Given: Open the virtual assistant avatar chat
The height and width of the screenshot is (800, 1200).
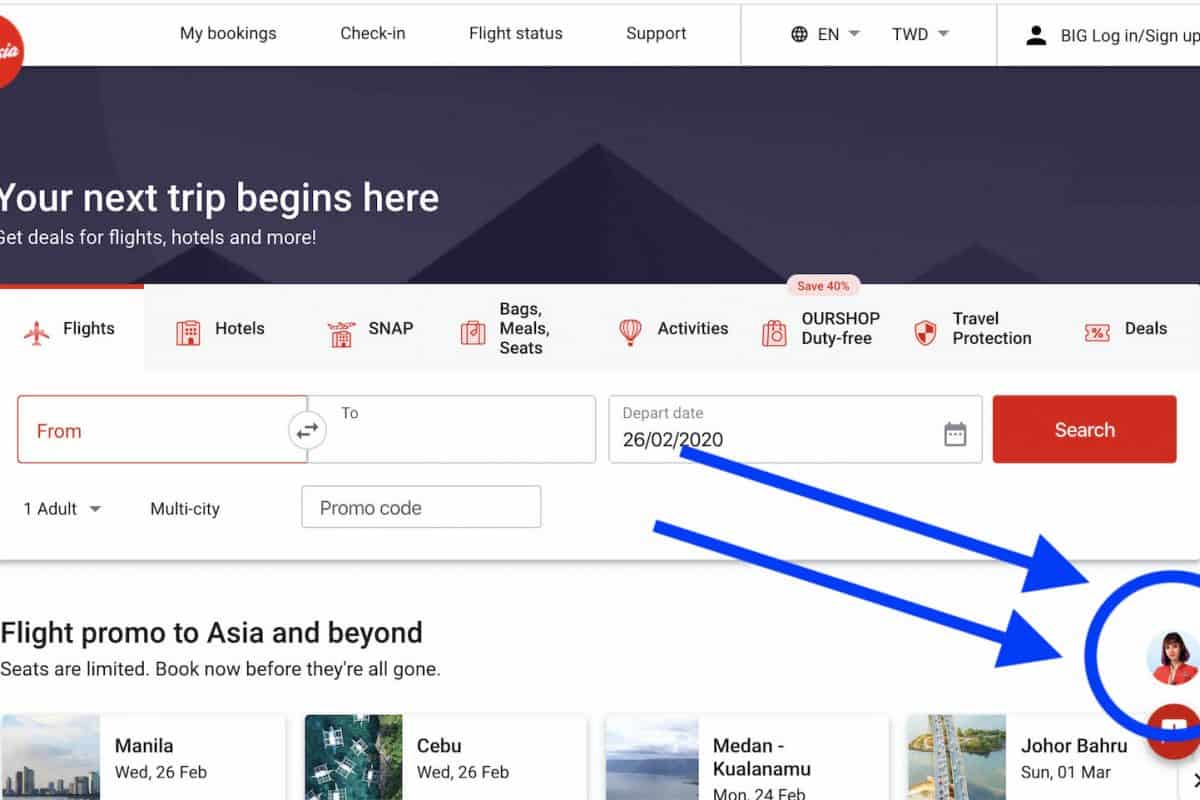Looking at the screenshot, I should (1173, 657).
